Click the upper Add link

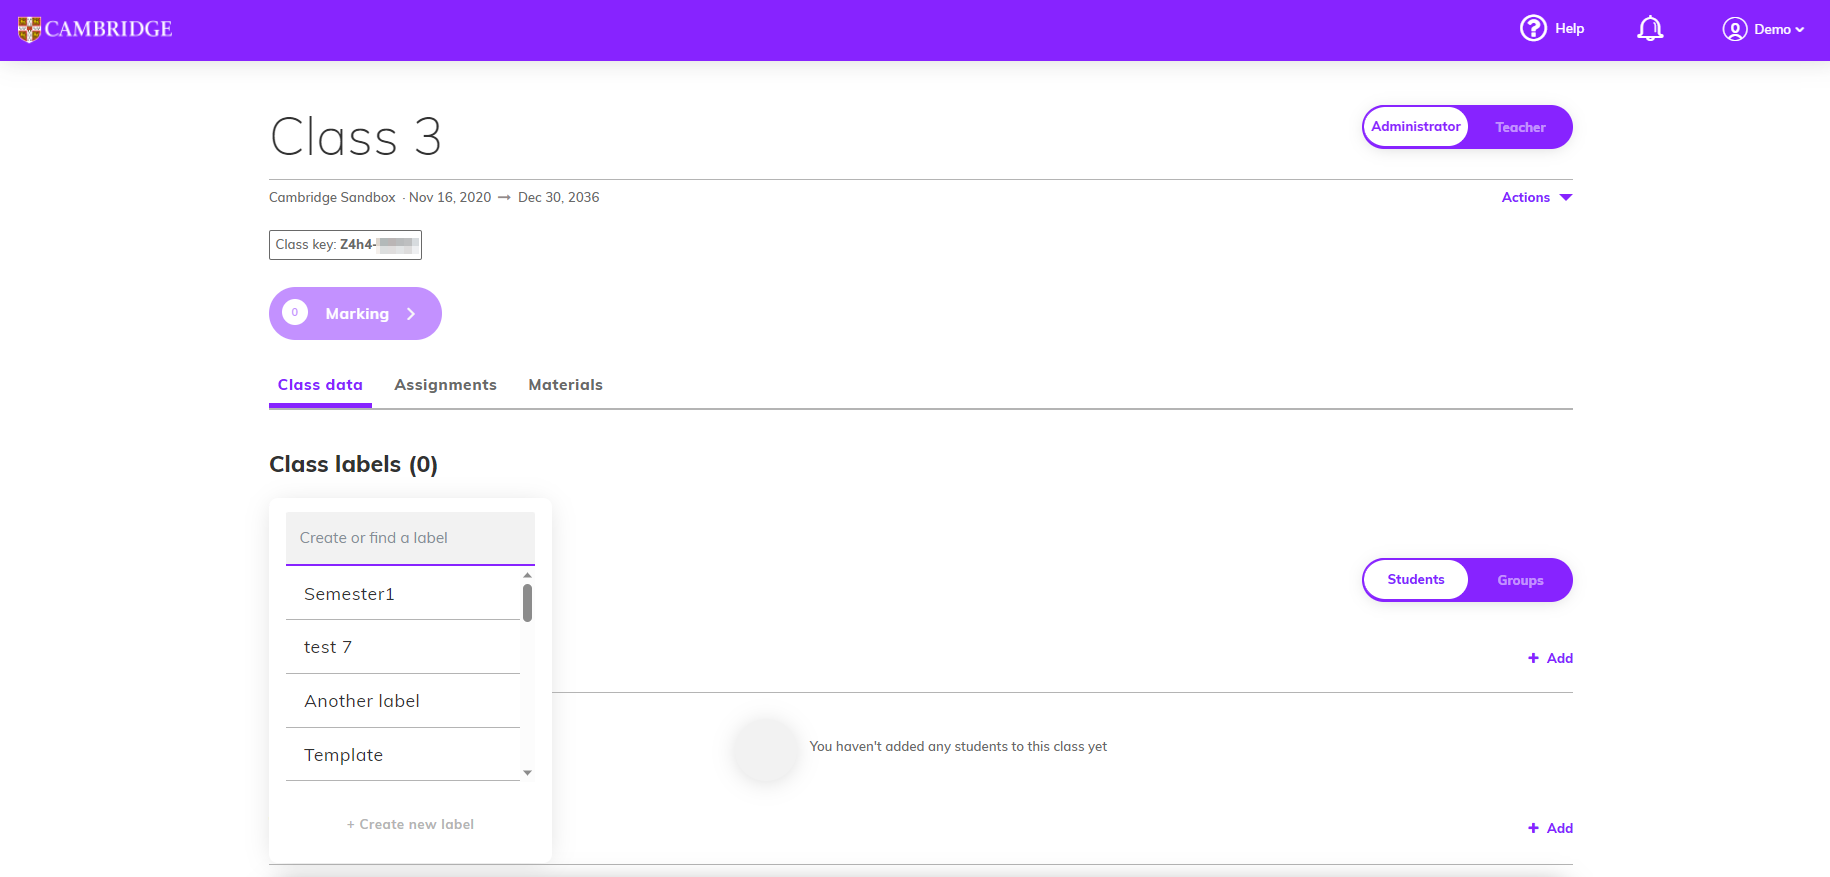click(1550, 658)
